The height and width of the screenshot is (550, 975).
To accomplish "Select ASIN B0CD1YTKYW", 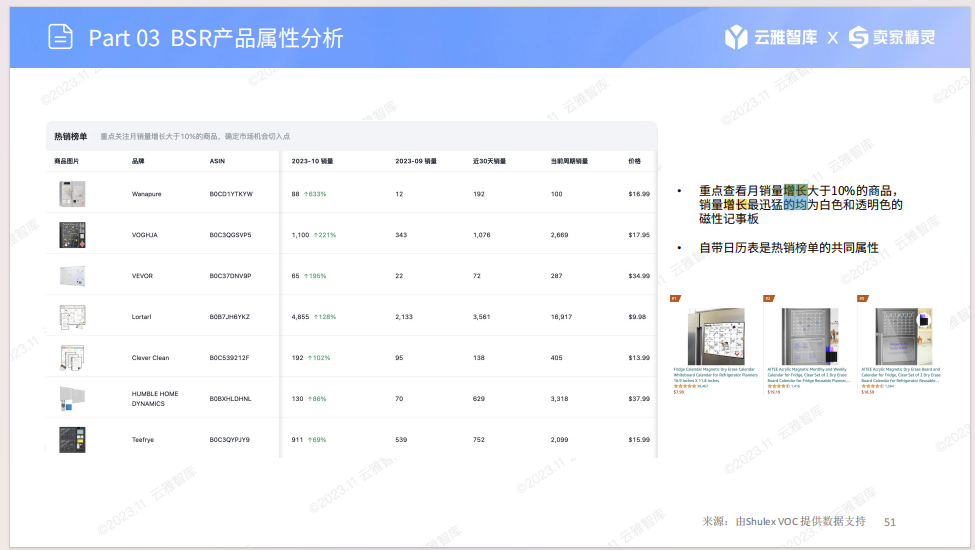I will point(231,194).
